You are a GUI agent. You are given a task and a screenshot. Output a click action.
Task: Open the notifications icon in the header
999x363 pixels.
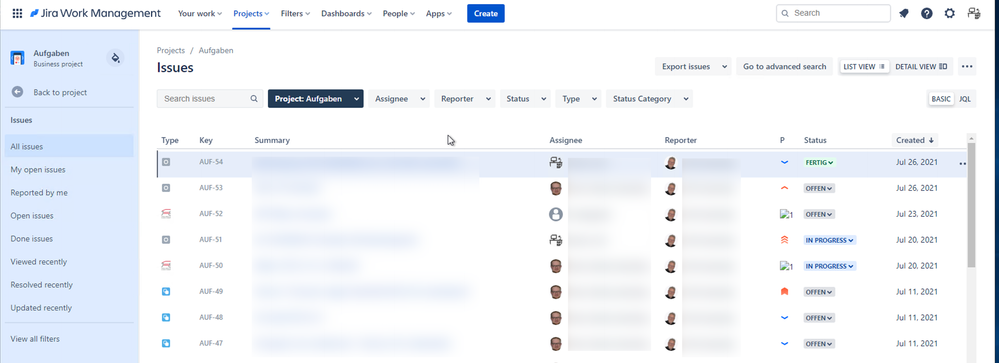click(x=903, y=13)
